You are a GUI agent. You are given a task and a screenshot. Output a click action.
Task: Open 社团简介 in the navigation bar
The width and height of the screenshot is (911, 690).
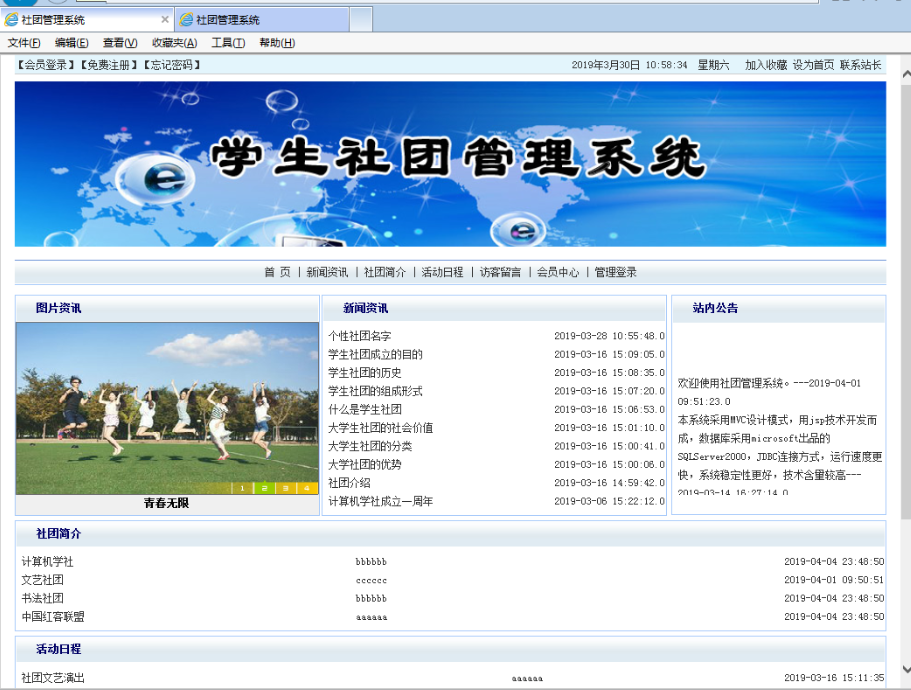pos(385,272)
